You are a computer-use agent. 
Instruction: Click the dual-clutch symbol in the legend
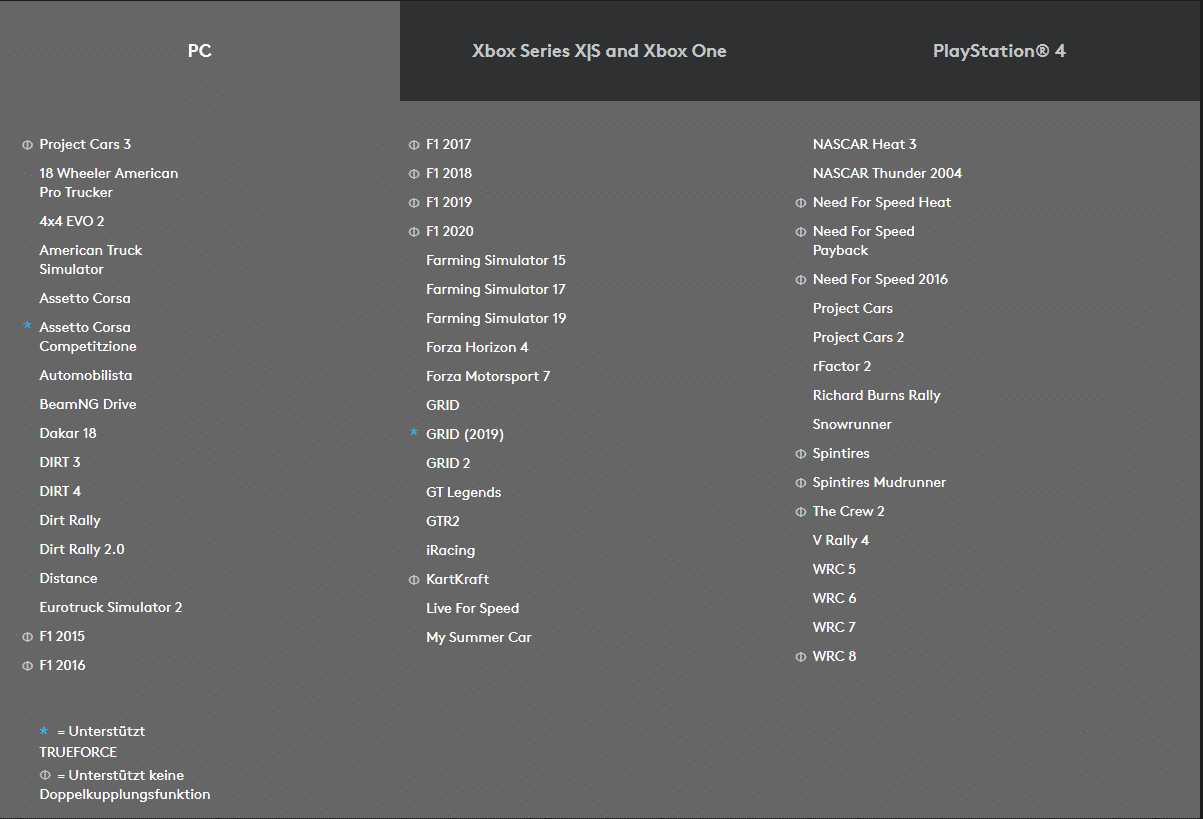[x=45, y=775]
